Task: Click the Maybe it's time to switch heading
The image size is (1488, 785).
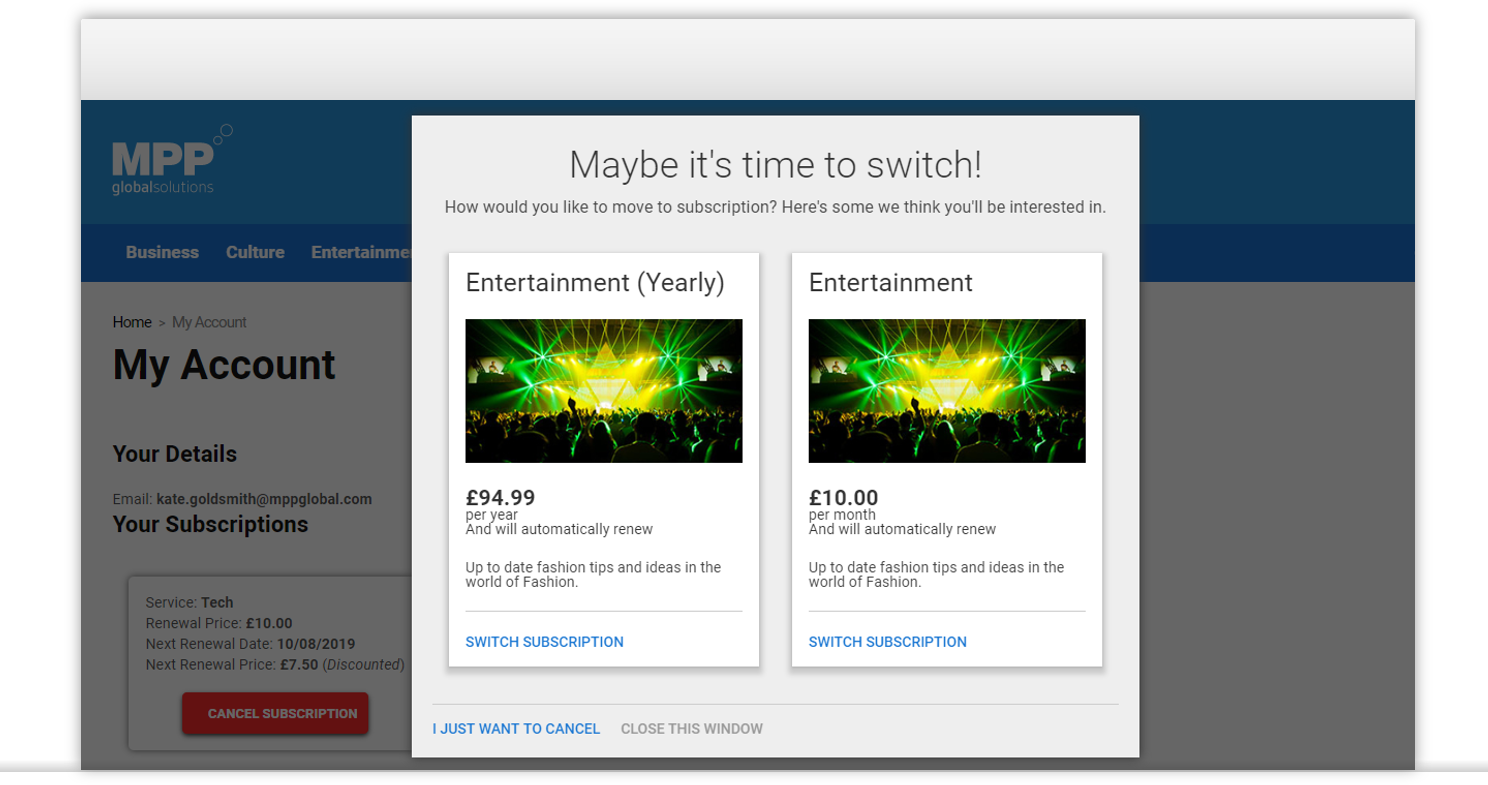Action: coord(775,165)
